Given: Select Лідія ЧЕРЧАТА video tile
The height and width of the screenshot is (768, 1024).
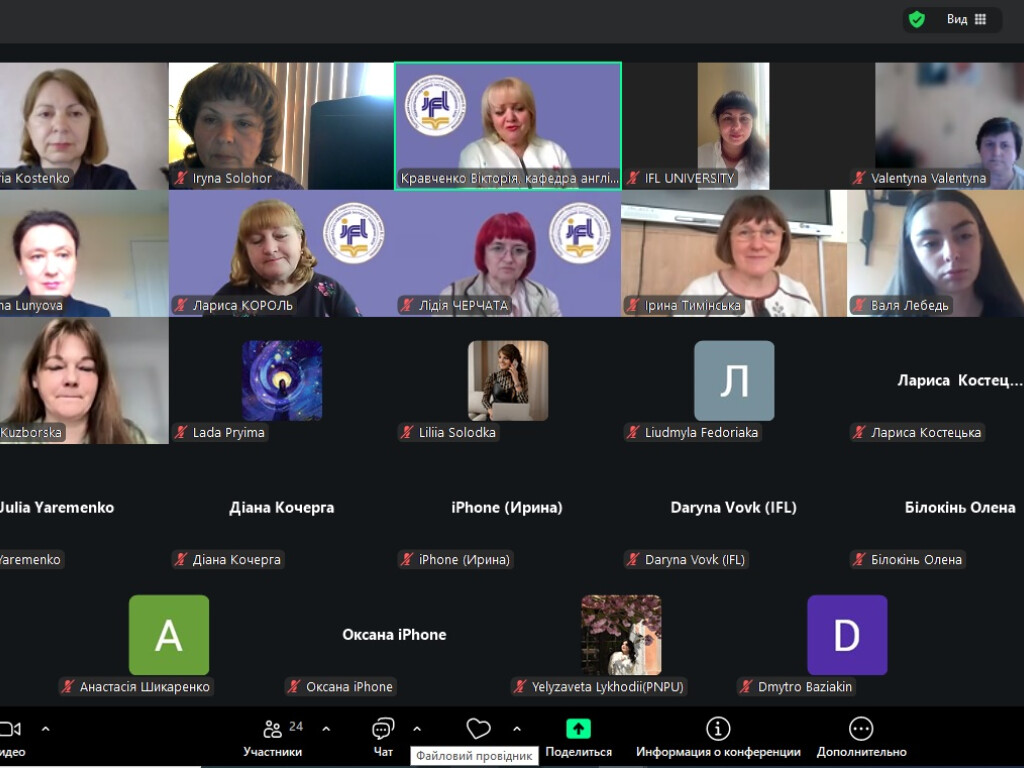Looking at the screenshot, I should point(507,253).
